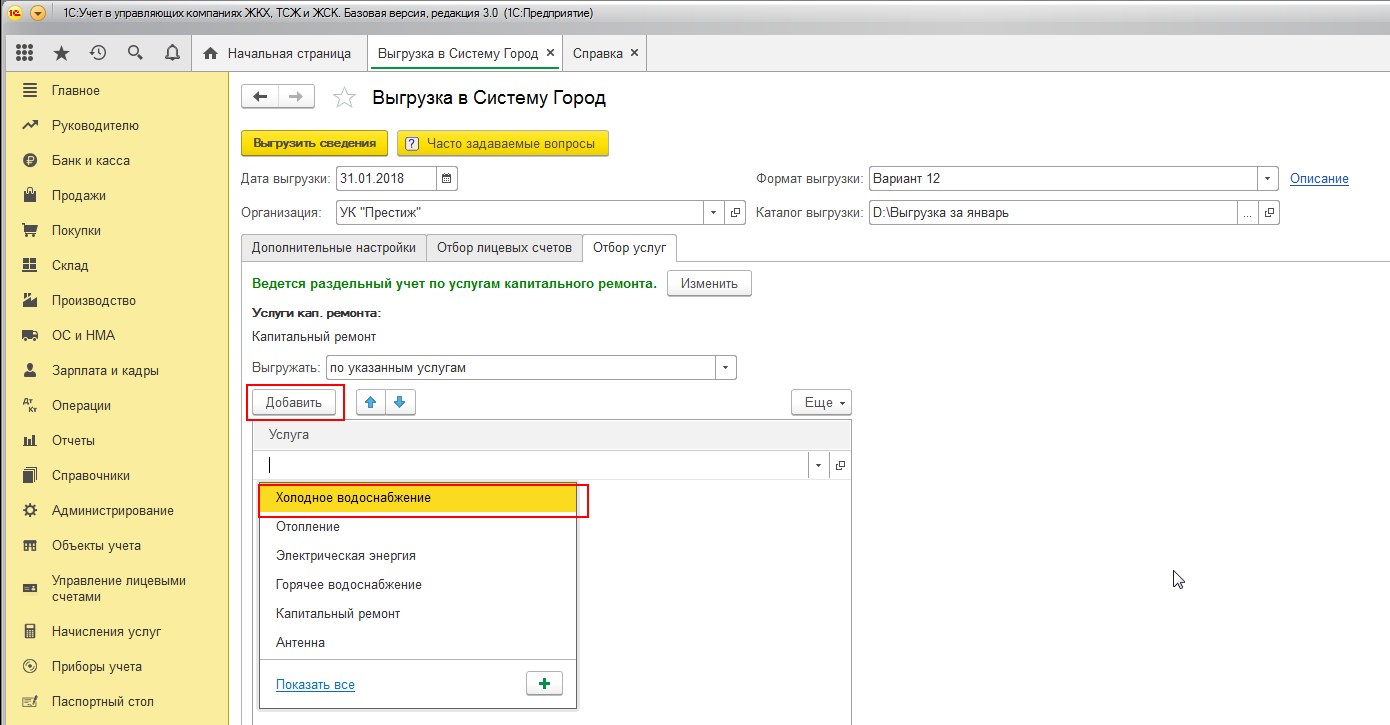Open Отчеты section
This screenshot has width=1390, height=725.
pyautogui.click(x=116, y=441)
